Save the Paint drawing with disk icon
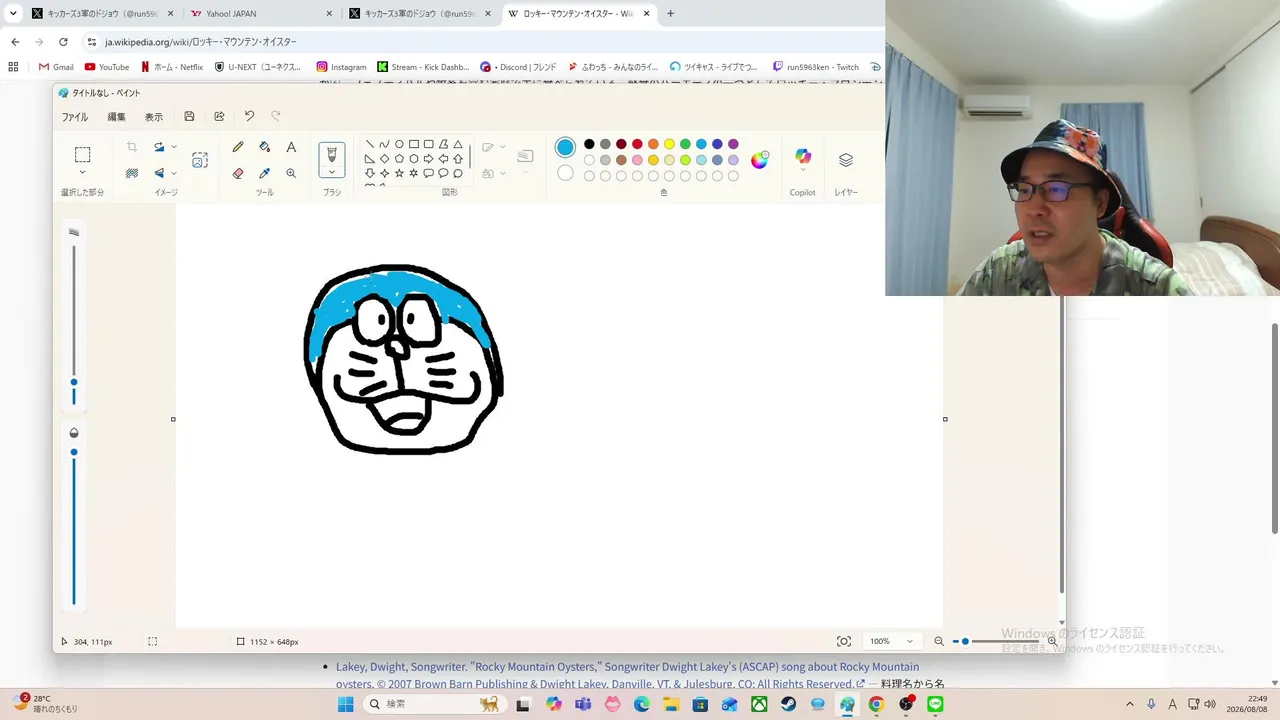 point(189,117)
